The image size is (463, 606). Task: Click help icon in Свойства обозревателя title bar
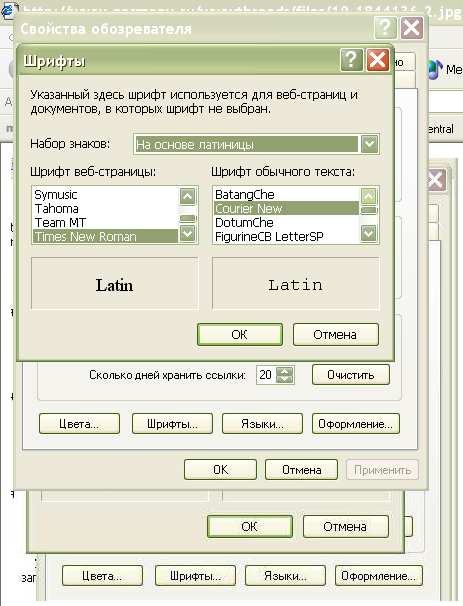pos(385,28)
